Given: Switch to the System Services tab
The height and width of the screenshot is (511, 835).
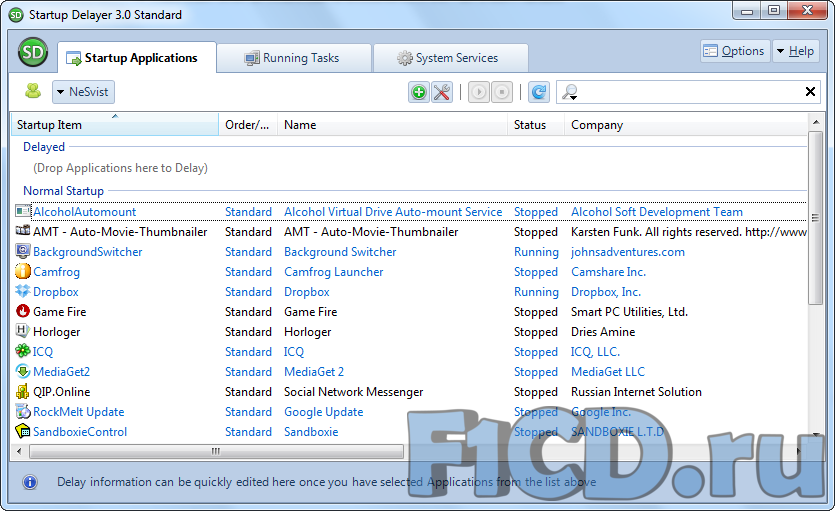Looking at the screenshot, I should [451, 57].
